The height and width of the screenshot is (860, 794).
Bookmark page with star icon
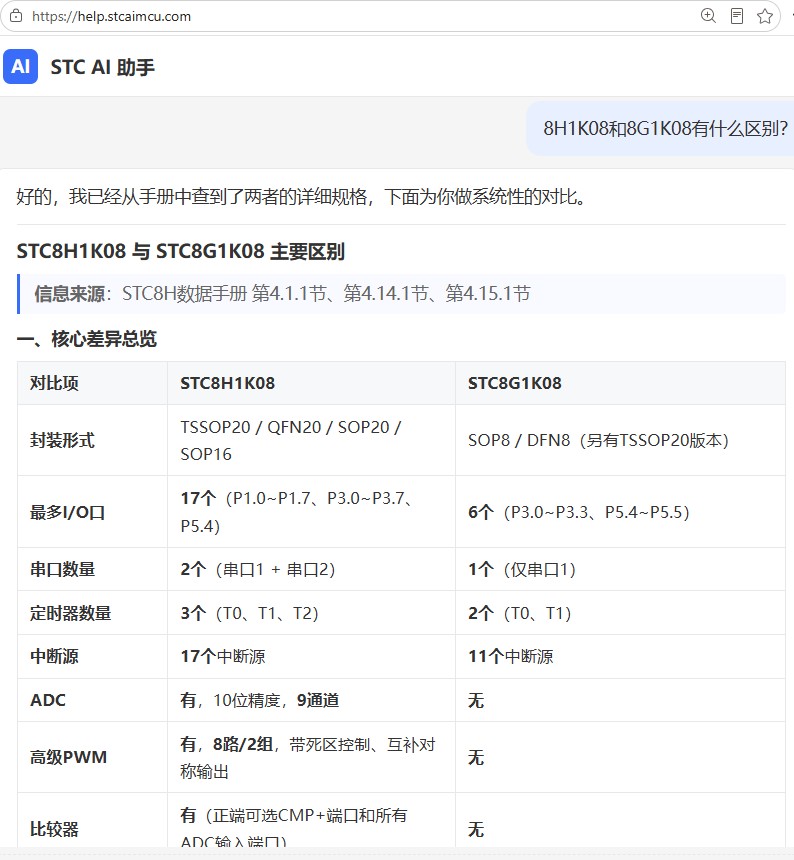765,16
